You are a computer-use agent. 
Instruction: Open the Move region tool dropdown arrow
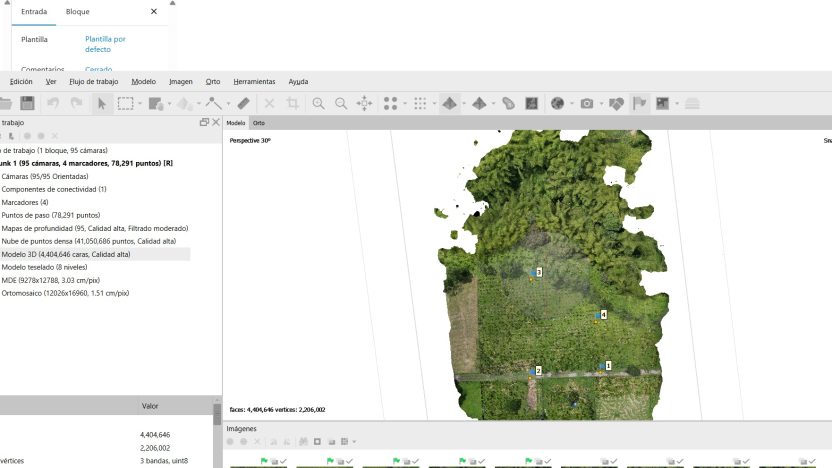pos(169,103)
